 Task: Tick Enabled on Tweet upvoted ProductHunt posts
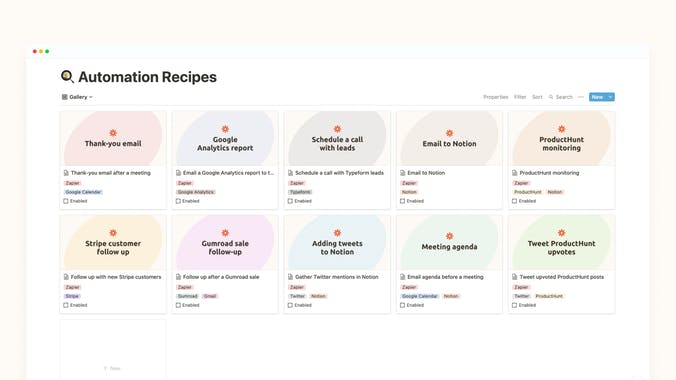[514, 305]
